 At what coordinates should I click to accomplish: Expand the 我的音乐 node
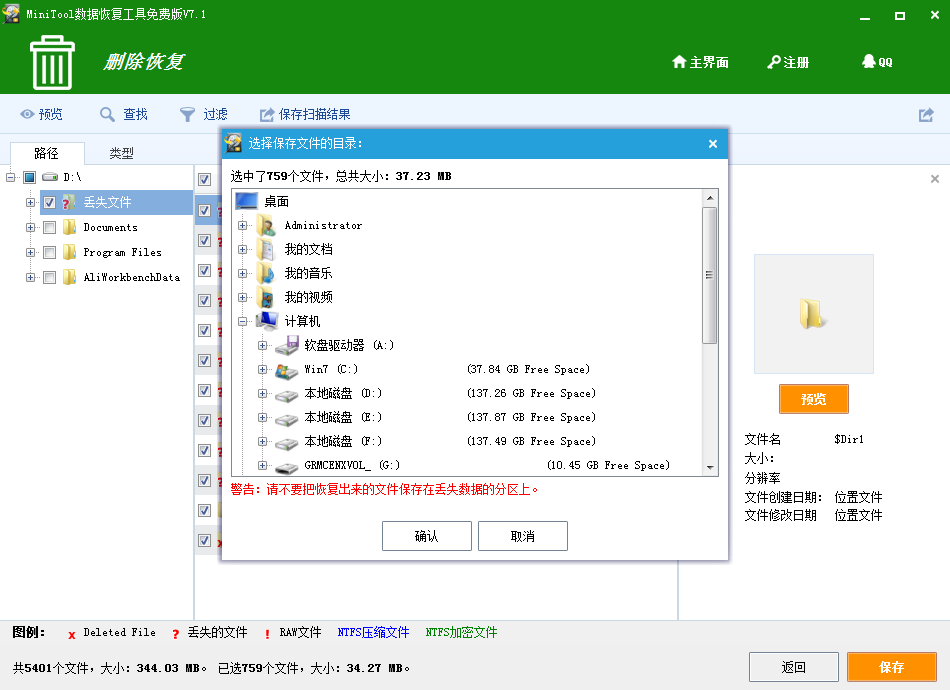tap(242, 273)
